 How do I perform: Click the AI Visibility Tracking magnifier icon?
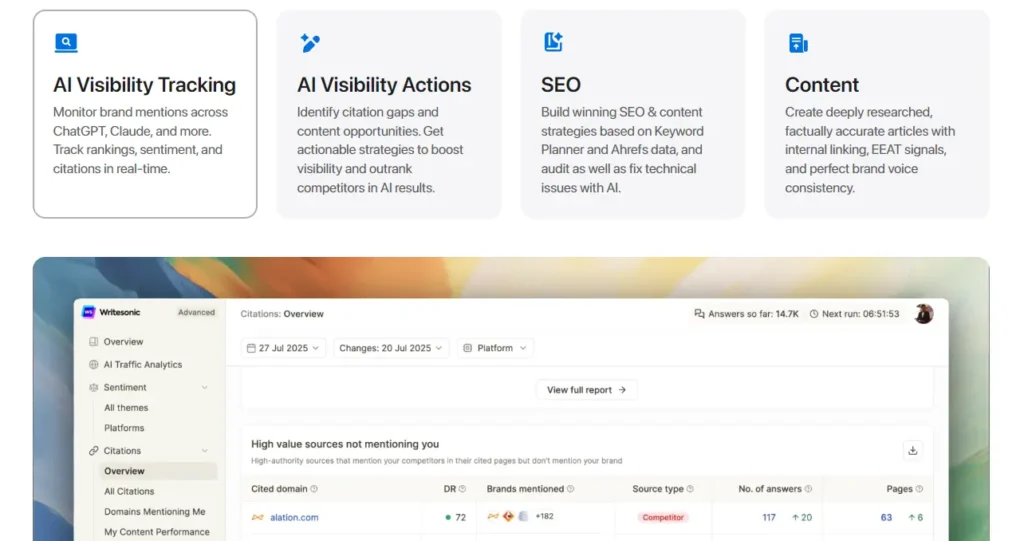click(x=66, y=42)
